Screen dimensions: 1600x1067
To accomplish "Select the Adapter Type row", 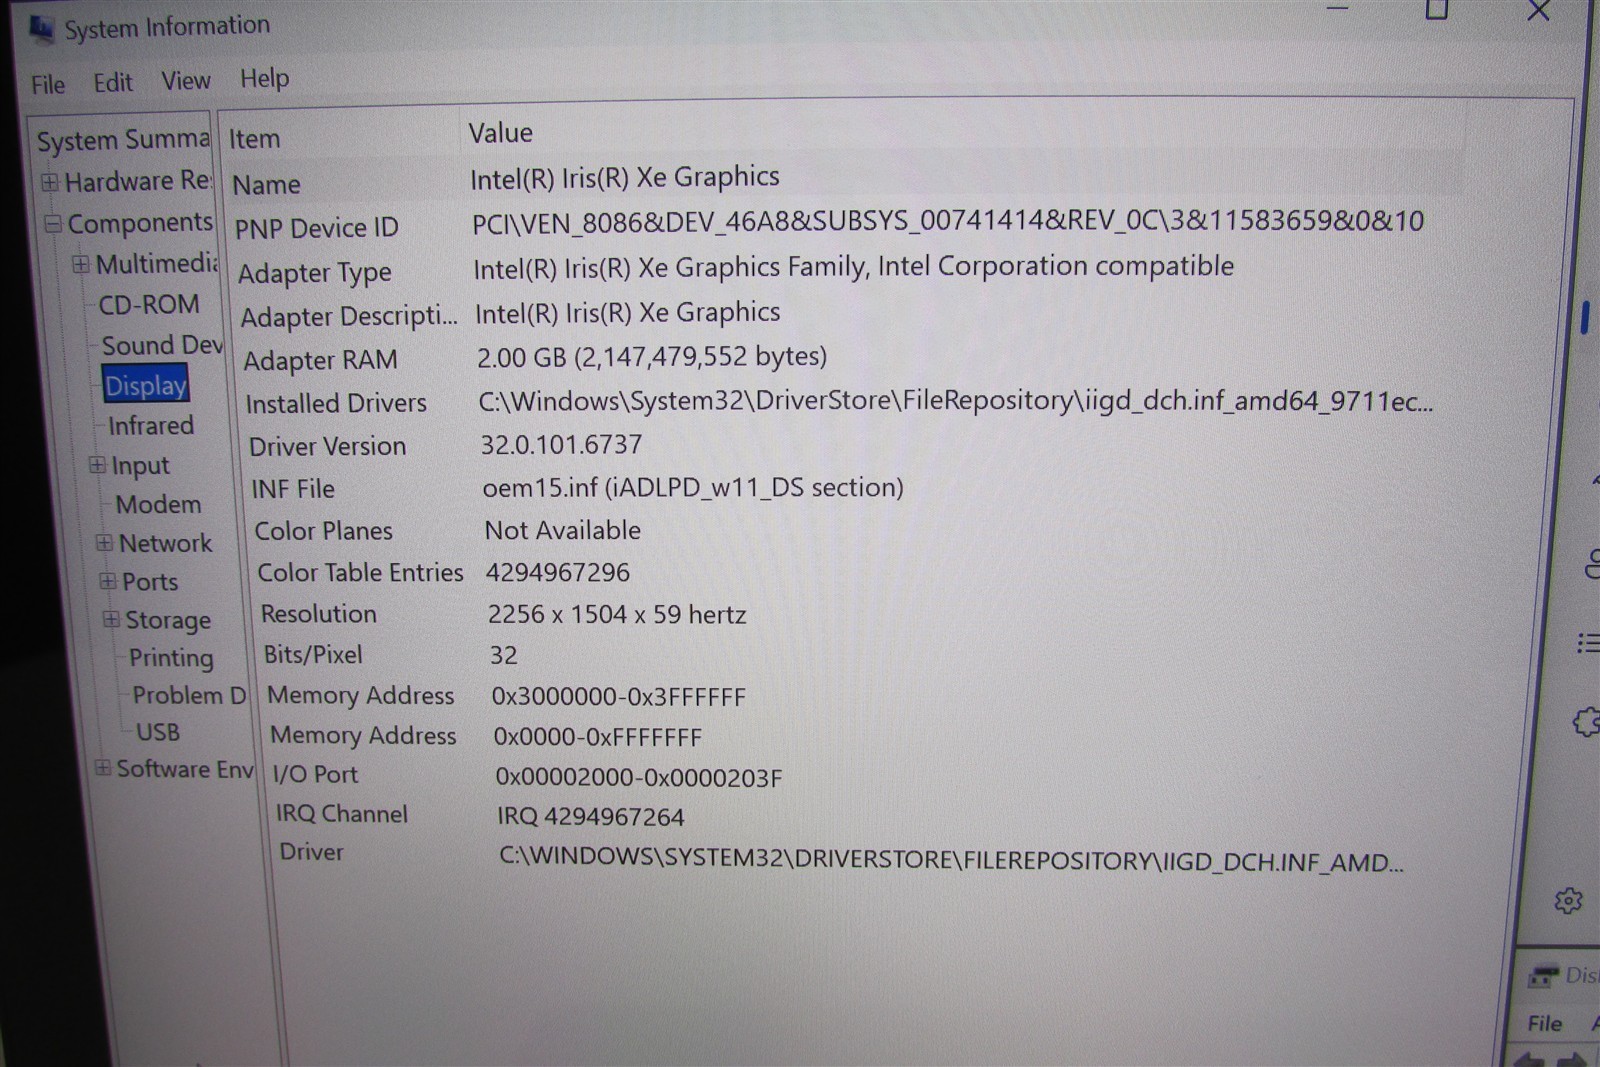I will [x=735, y=268].
